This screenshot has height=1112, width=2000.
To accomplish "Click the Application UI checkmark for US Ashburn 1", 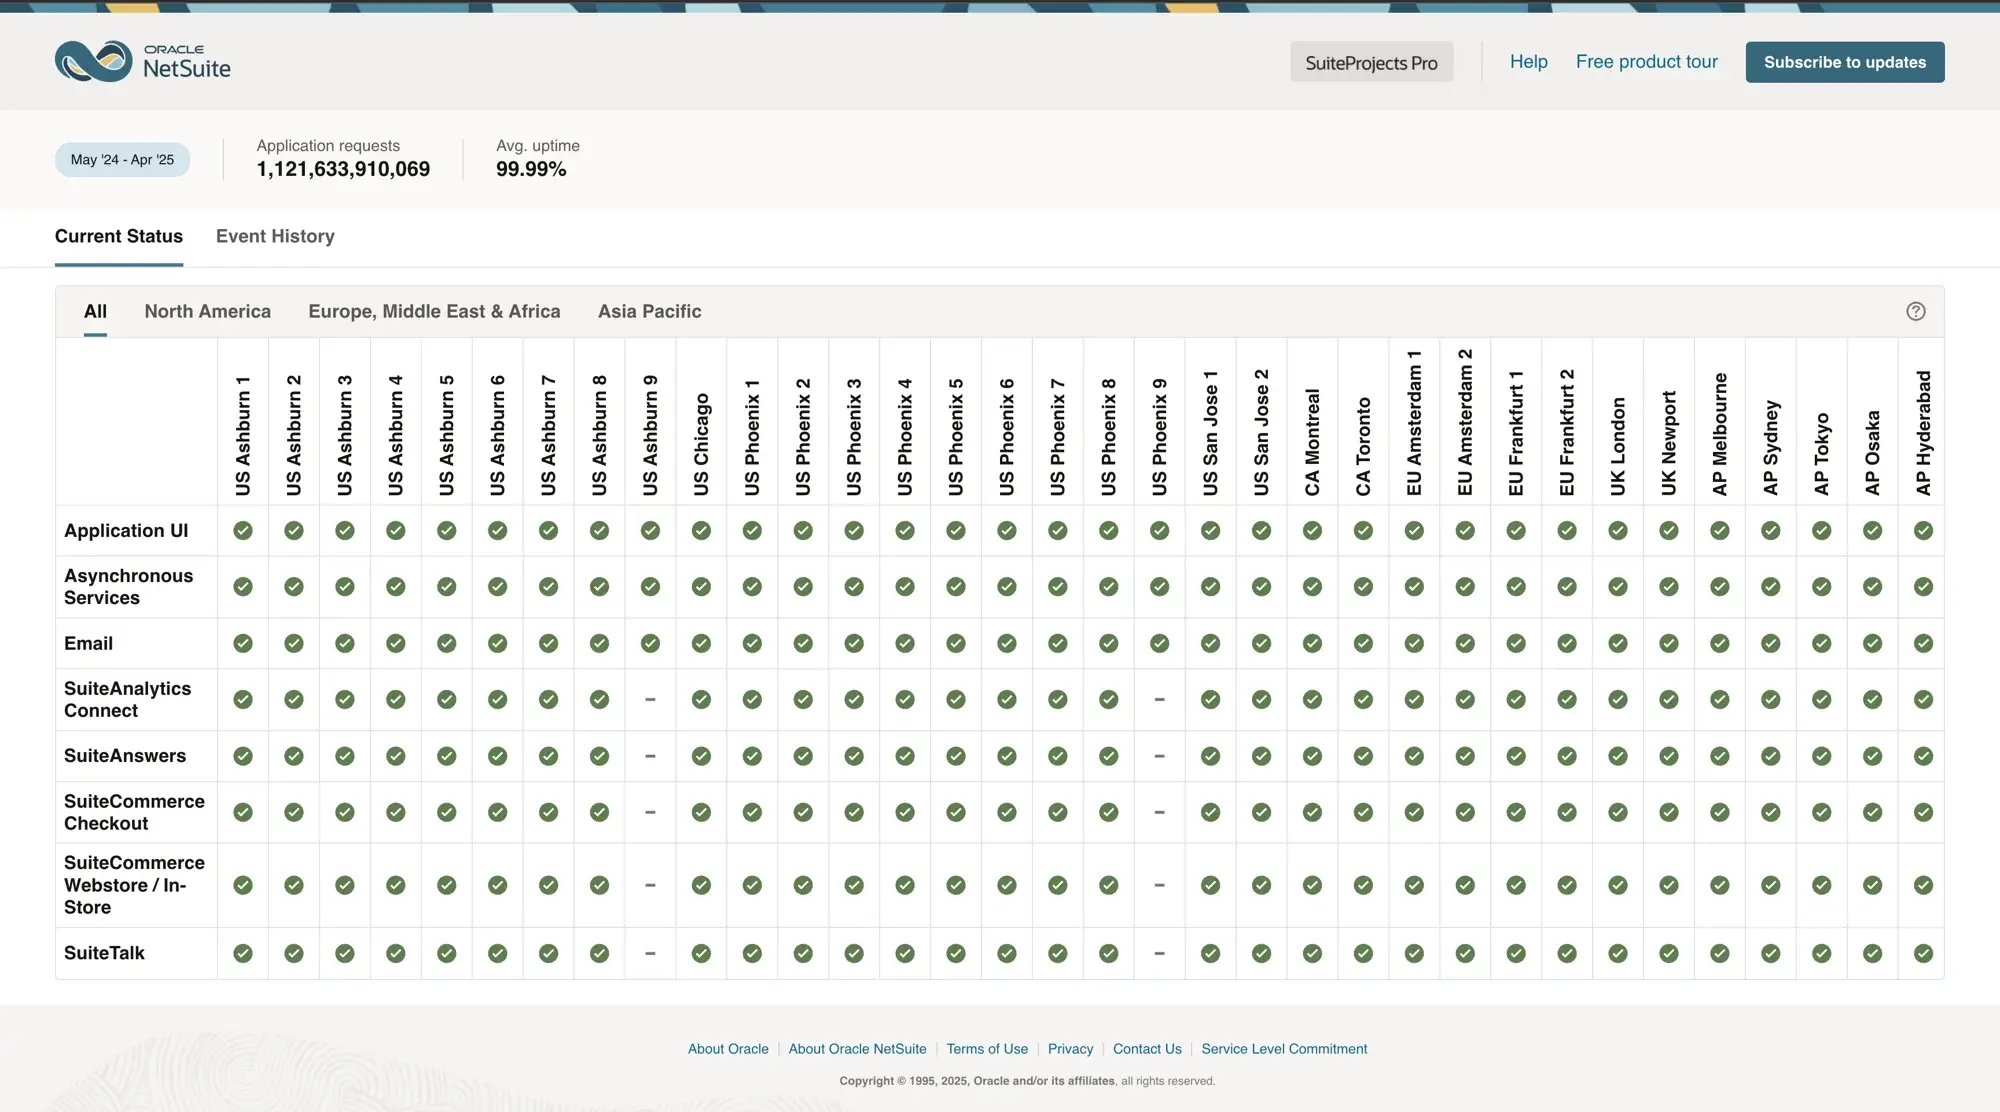I will point(242,531).
